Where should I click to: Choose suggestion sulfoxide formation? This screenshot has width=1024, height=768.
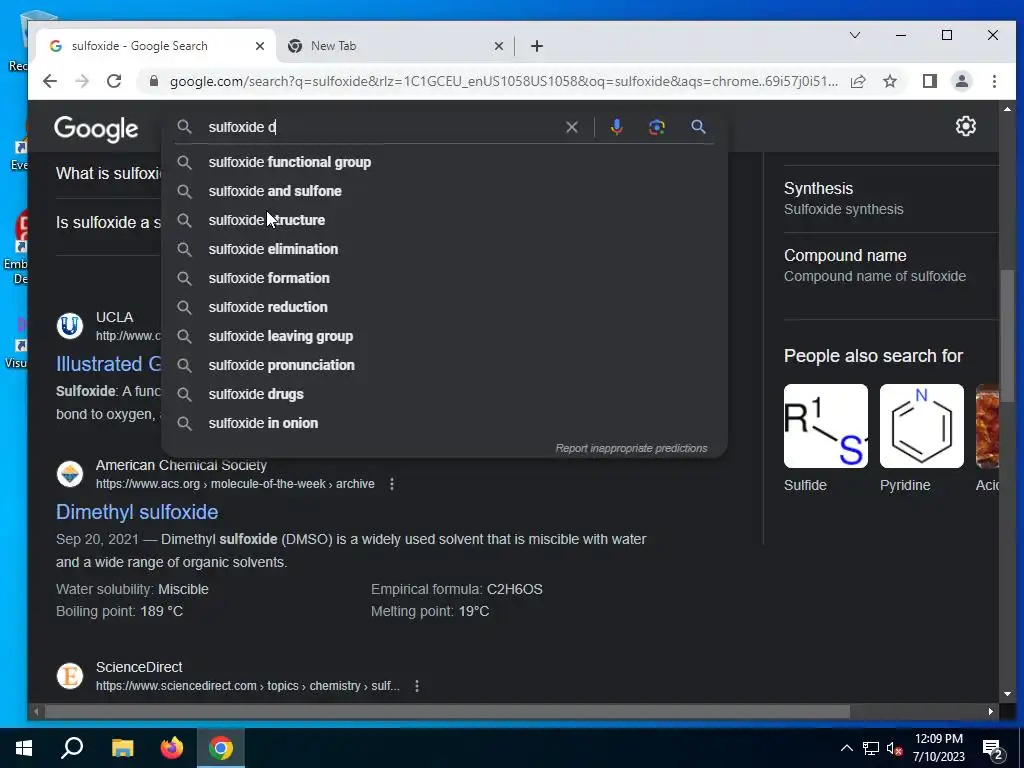click(444, 278)
